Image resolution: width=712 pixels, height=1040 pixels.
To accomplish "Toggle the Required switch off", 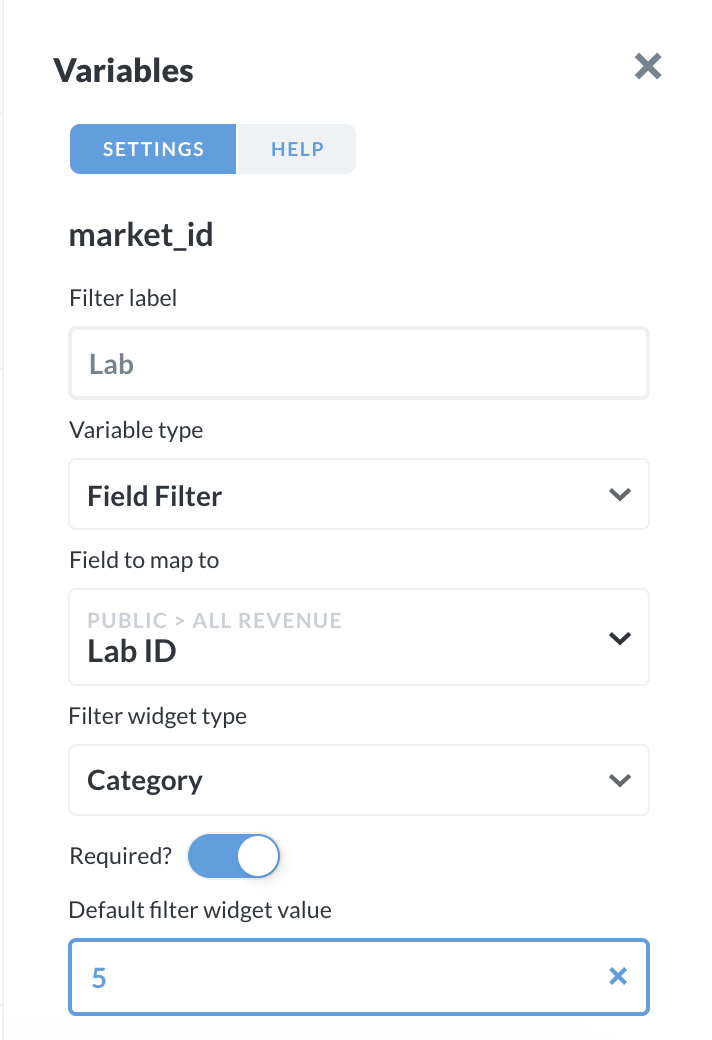I will coord(234,857).
